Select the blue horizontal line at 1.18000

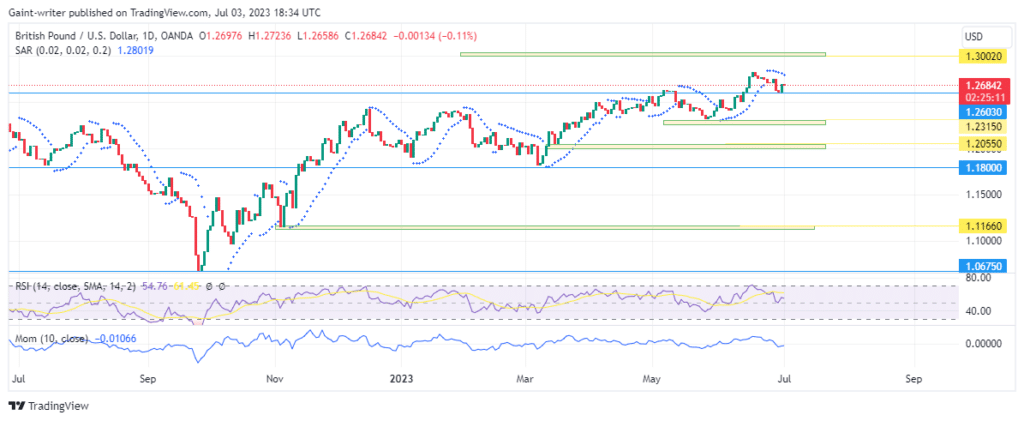(x=482, y=168)
